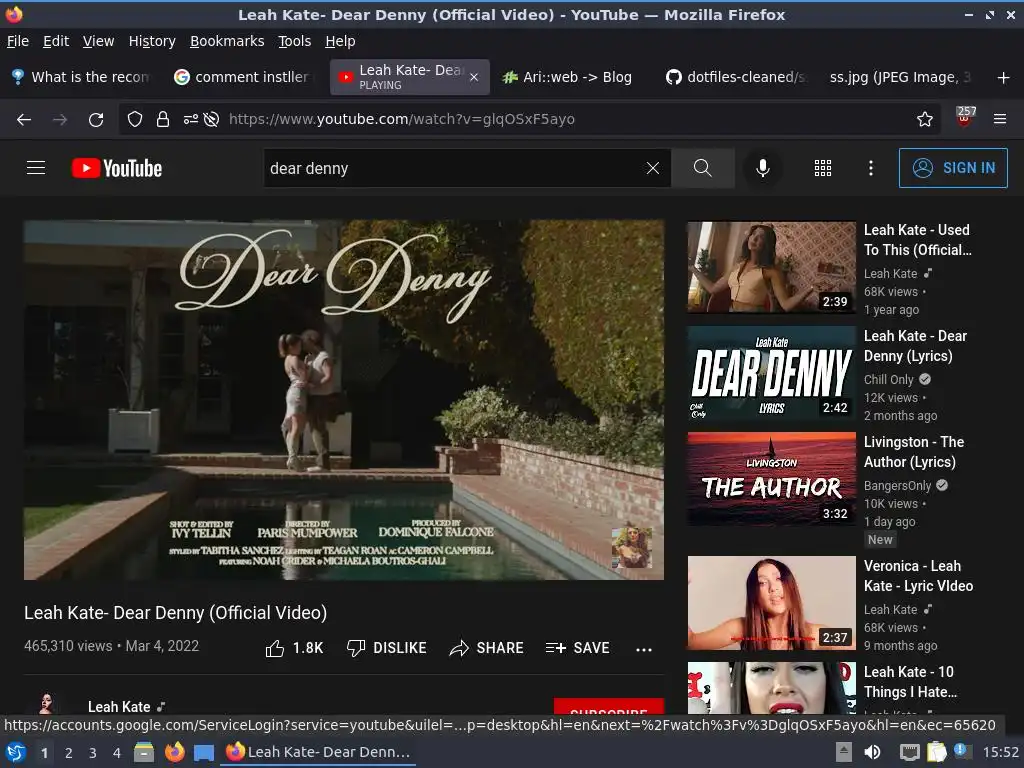Switch to 'What is the recon' tab

click(x=82, y=77)
